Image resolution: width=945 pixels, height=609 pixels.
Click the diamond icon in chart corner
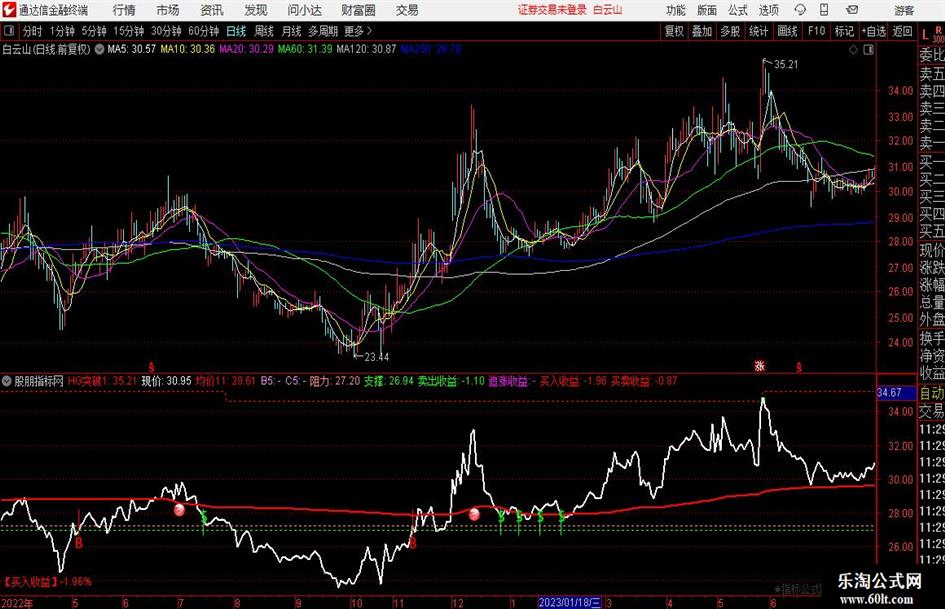[x=853, y=50]
